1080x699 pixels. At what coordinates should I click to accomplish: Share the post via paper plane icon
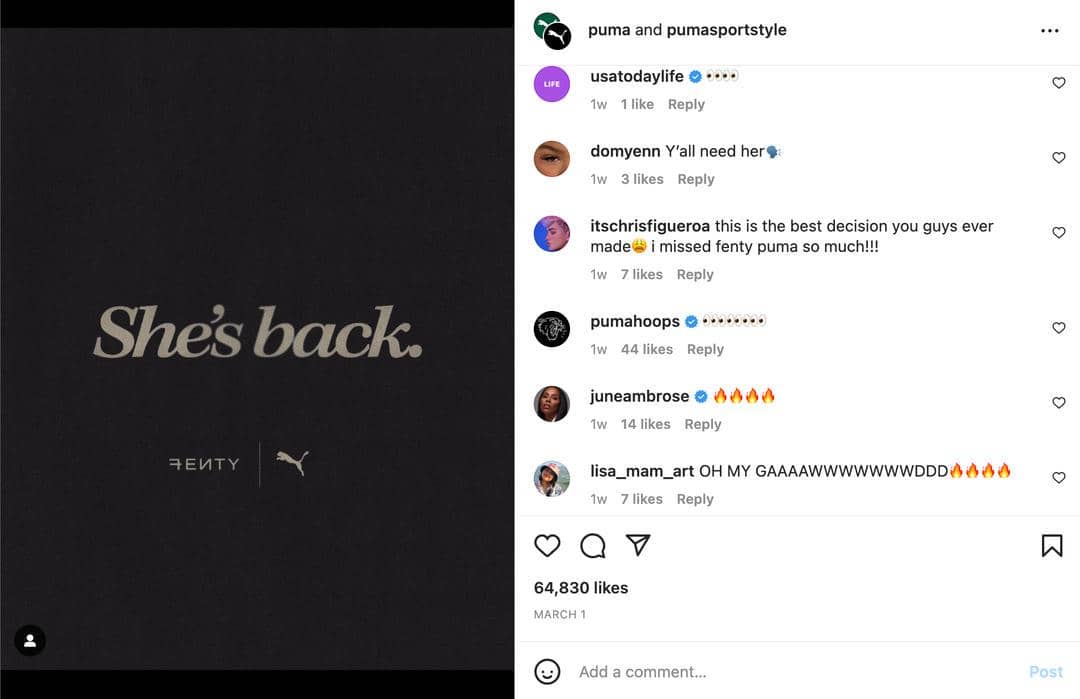(x=638, y=545)
